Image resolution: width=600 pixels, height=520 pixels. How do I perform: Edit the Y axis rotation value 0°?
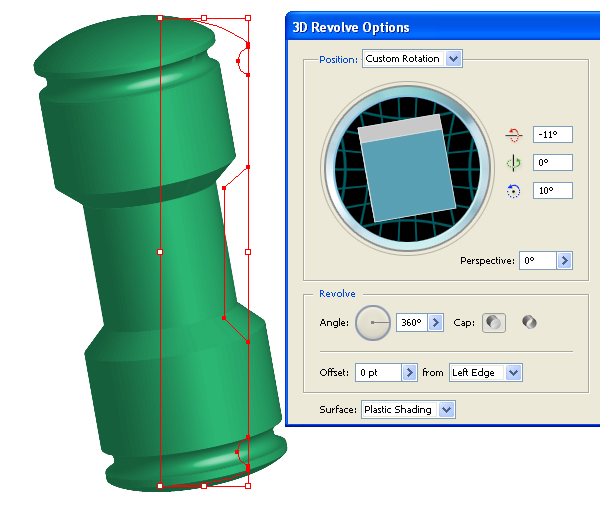(x=553, y=163)
